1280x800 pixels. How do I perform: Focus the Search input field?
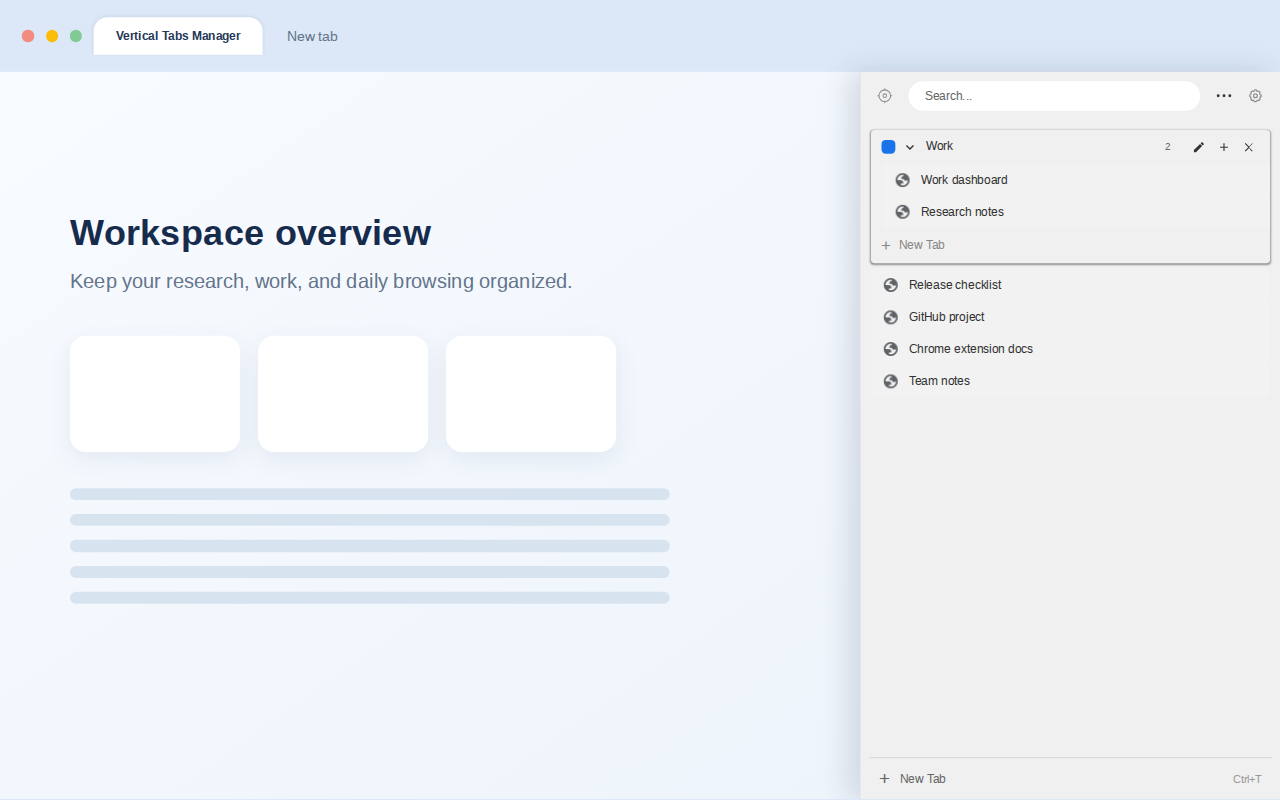coord(1054,96)
